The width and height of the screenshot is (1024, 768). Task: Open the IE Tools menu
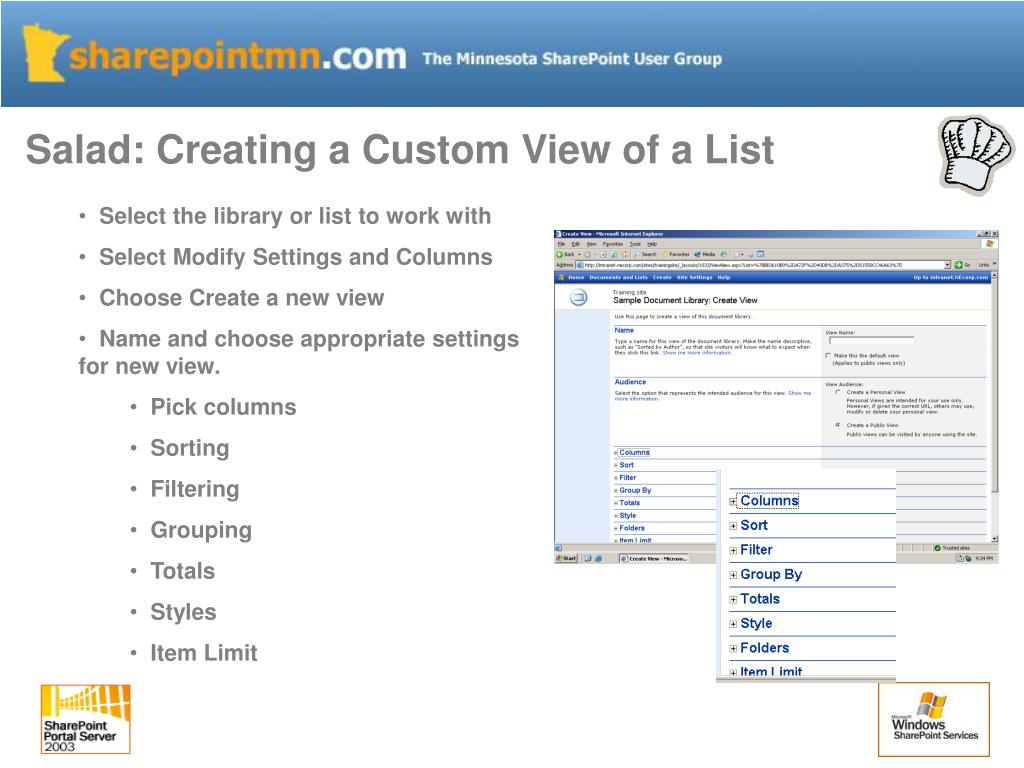(x=635, y=244)
